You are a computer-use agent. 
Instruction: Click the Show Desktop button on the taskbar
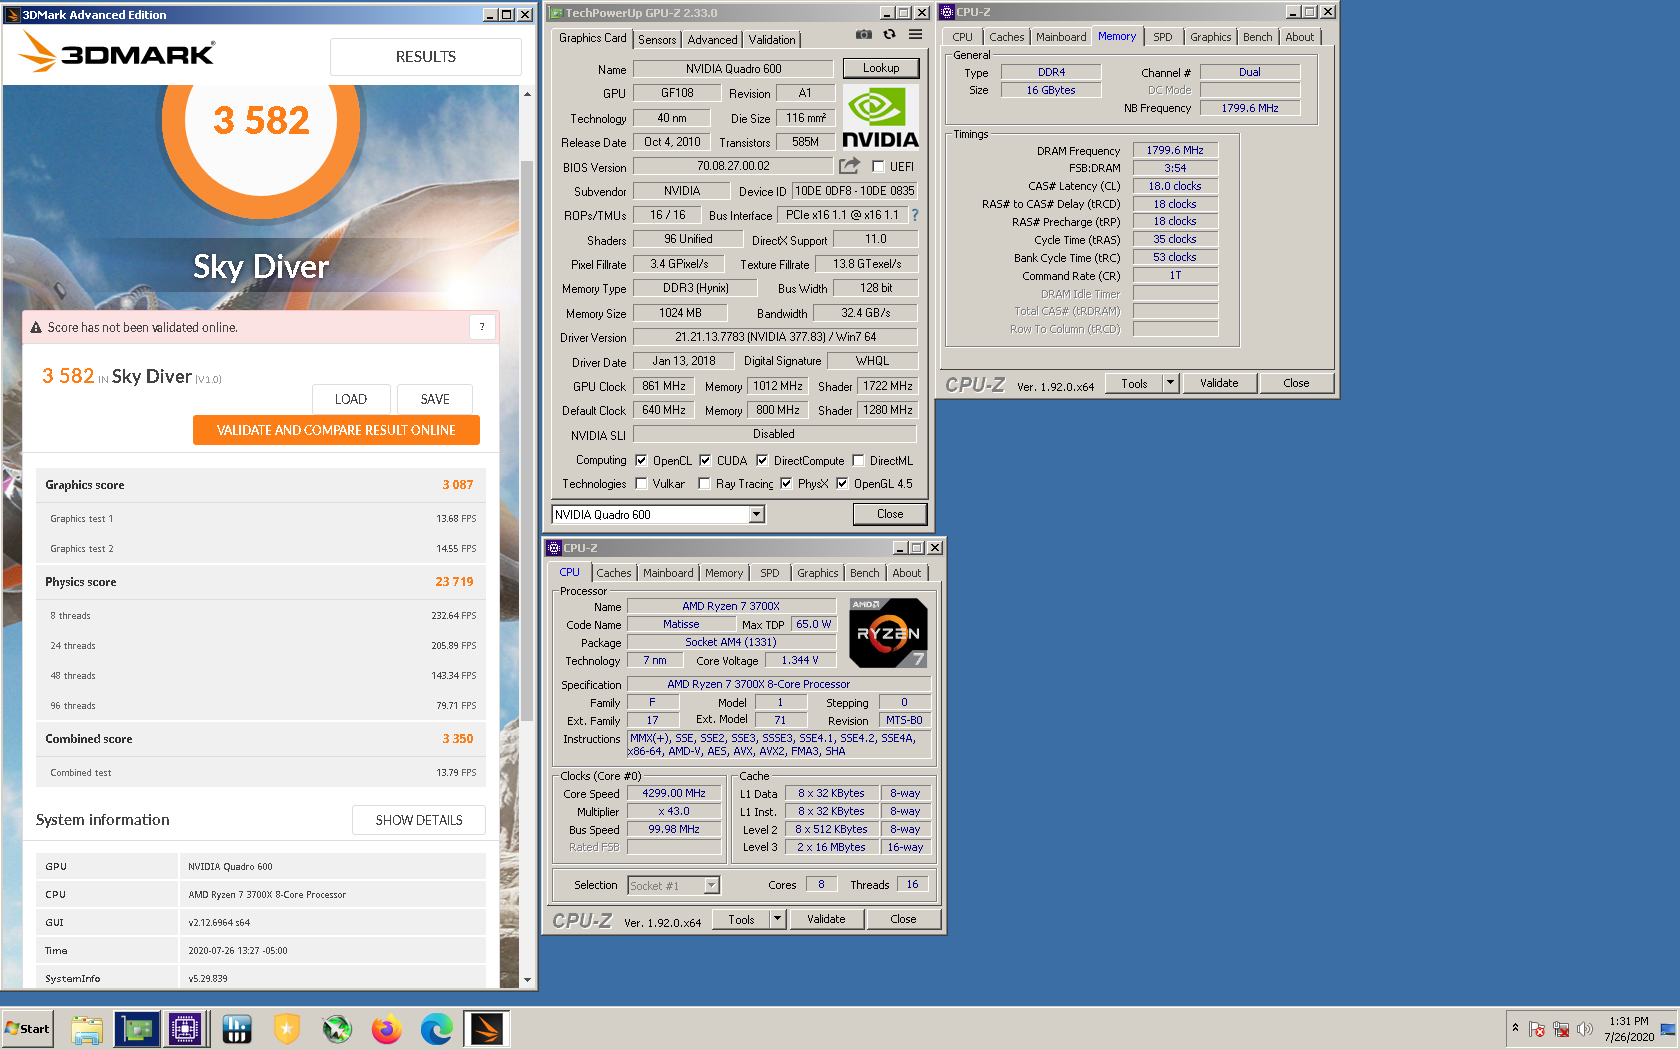tap(1668, 1029)
